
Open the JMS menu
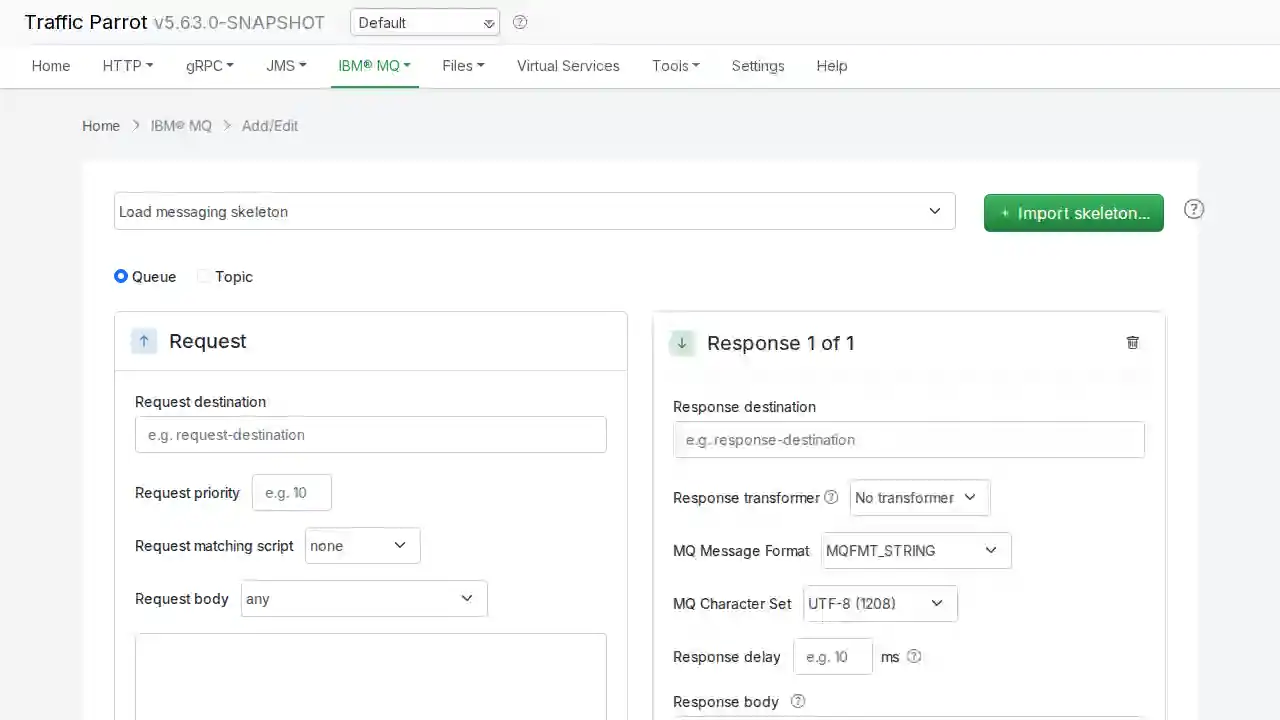(x=286, y=66)
